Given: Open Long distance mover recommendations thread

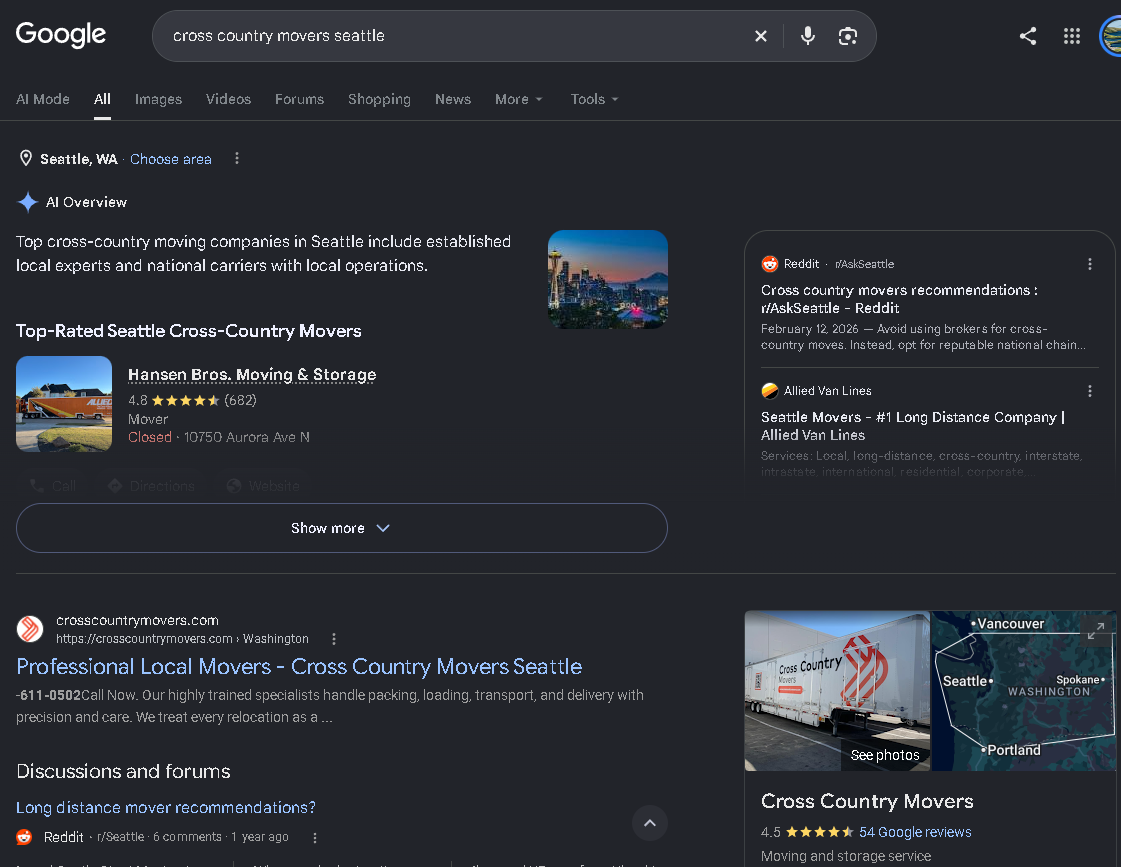Looking at the screenshot, I should [x=166, y=808].
